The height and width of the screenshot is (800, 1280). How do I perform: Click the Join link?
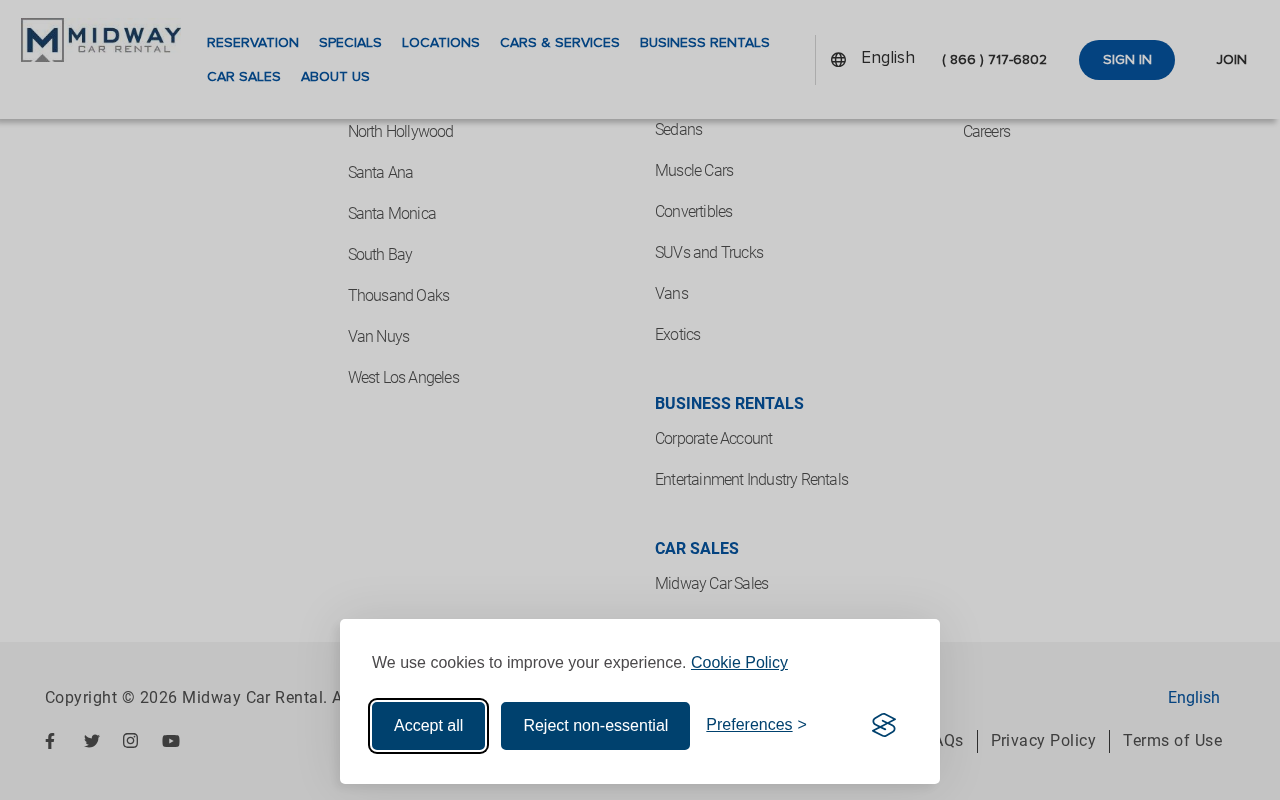click(x=1231, y=60)
